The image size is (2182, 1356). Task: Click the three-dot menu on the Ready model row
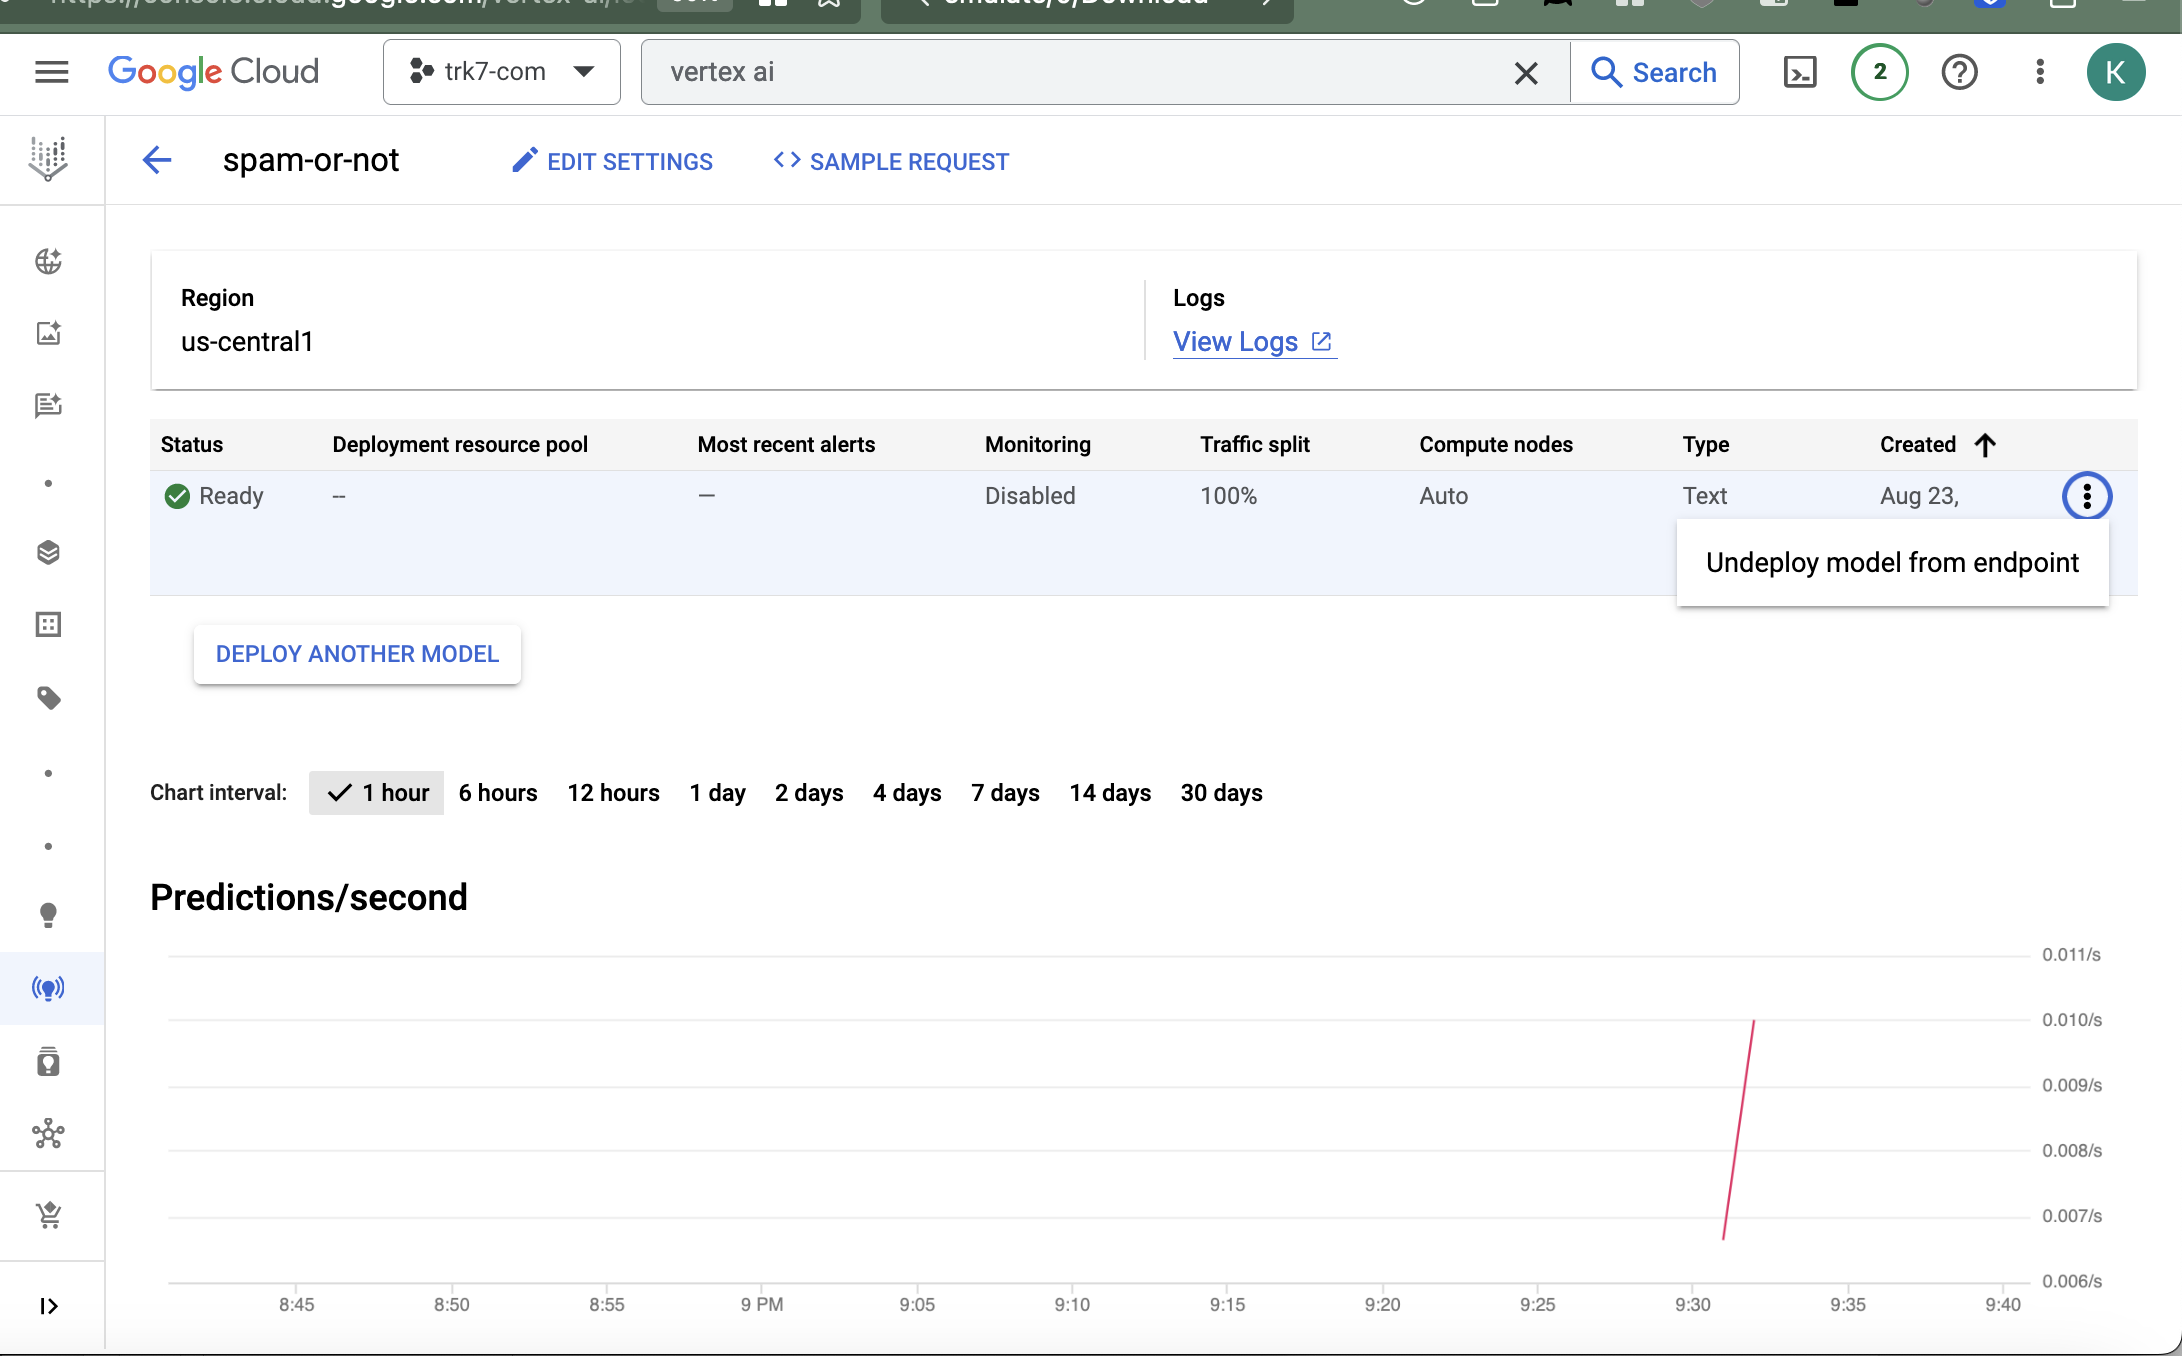coord(2087,497)
